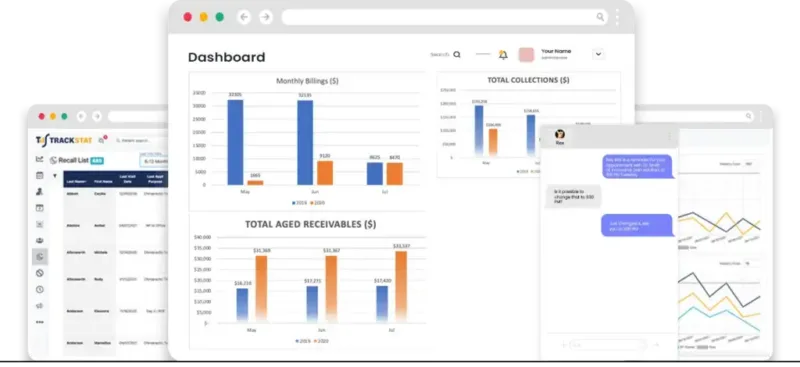Viewport: 800px width, 367px height.
Task: Click the Search magnifier icon beside the Dashboard title
Action: tap(457, 55)
